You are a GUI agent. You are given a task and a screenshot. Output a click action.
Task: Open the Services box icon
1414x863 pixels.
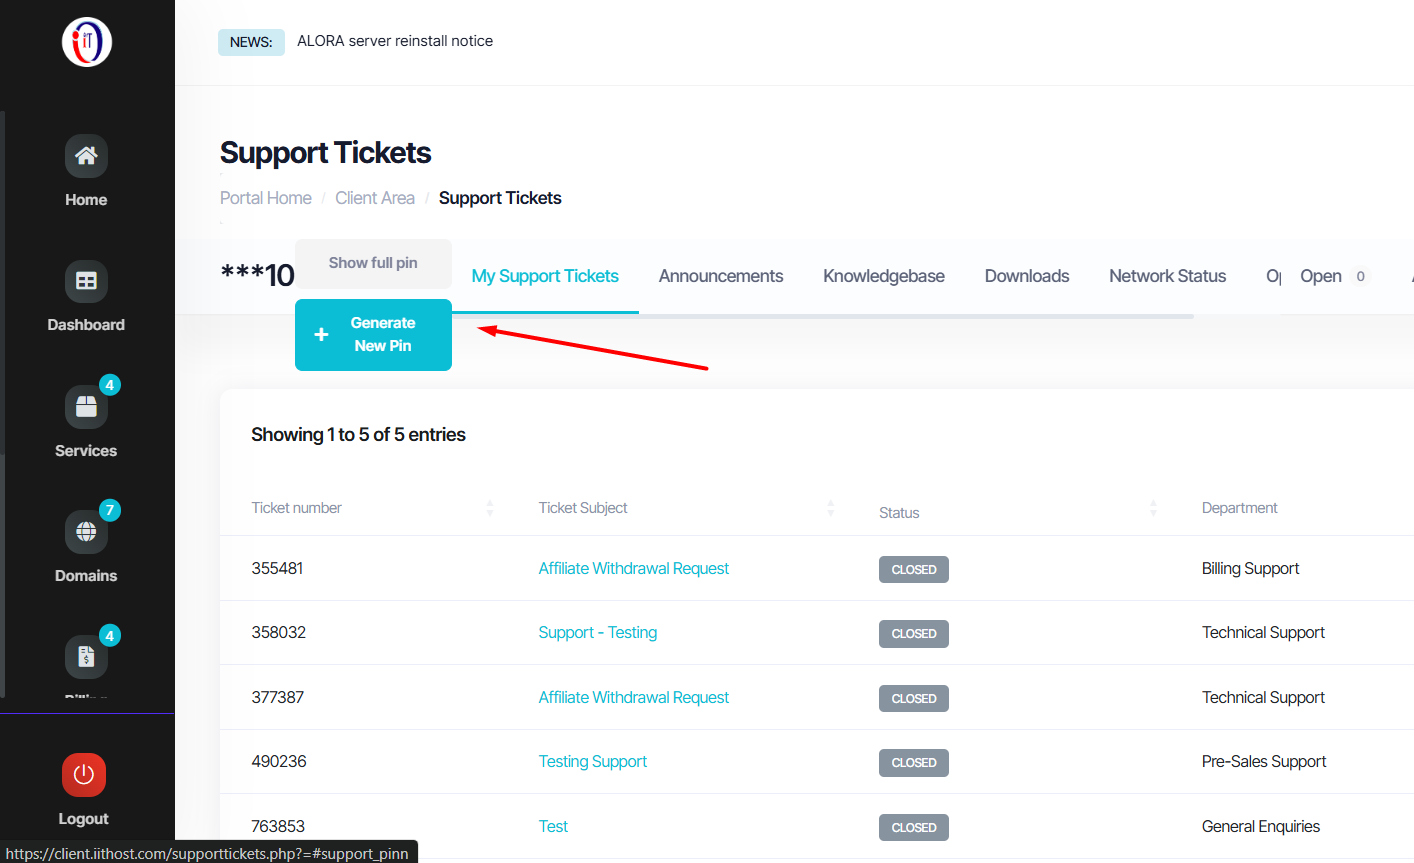(86, 407)
